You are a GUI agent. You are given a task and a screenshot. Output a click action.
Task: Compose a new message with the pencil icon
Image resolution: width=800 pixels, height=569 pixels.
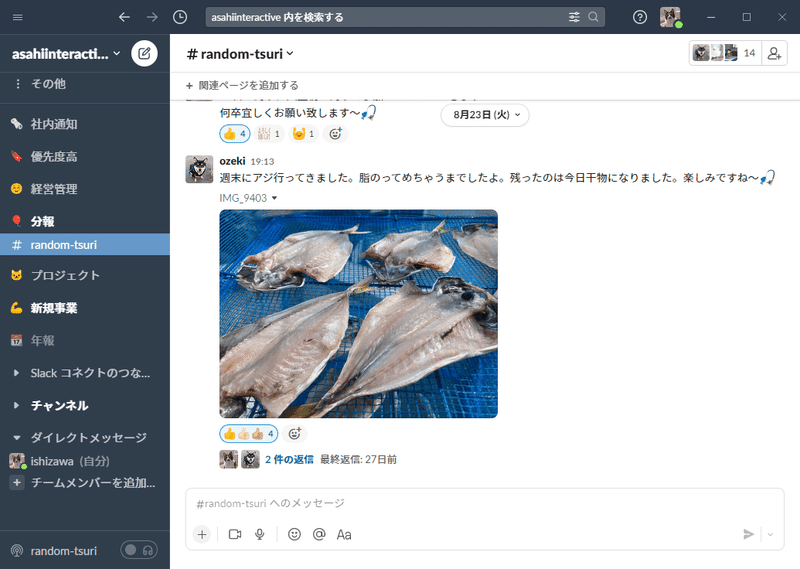pos(144,53)
